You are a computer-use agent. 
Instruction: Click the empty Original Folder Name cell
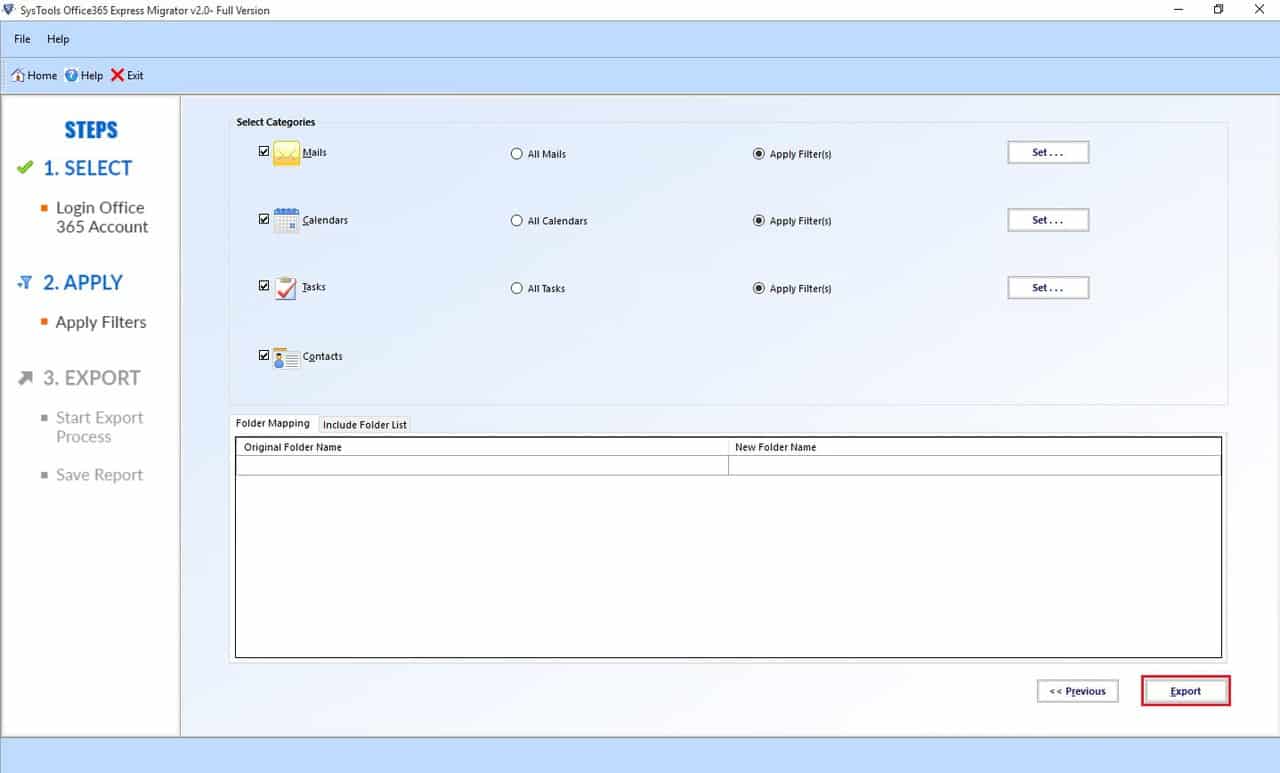482,465
